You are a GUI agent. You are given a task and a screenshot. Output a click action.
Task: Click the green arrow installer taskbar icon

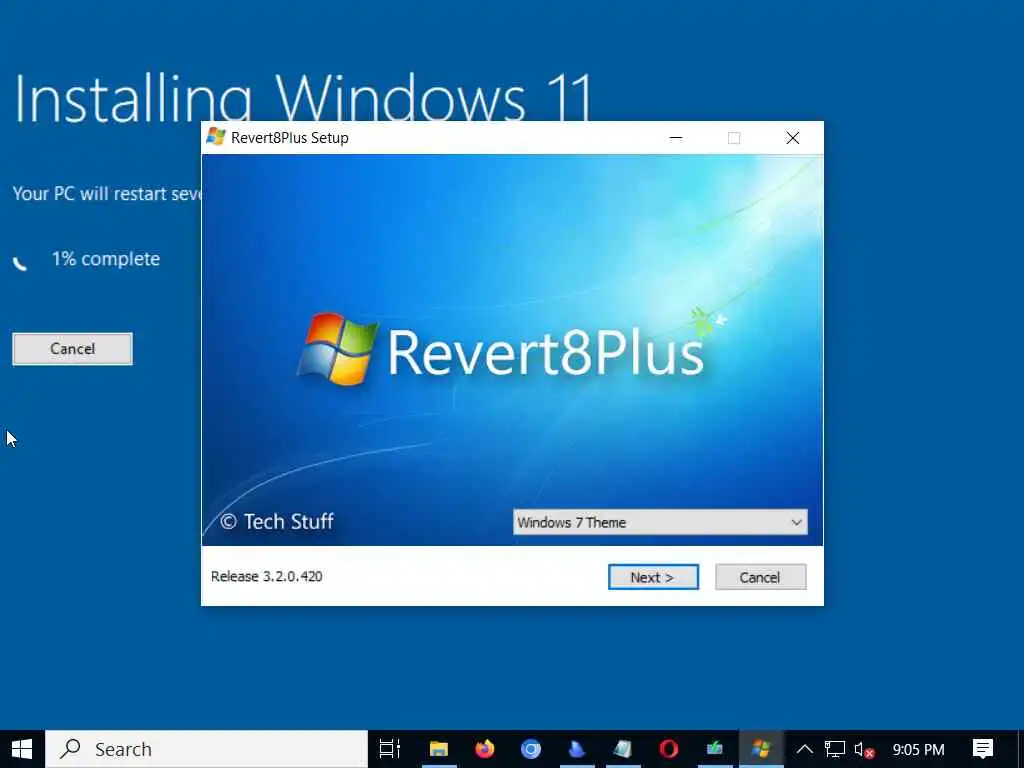(x=714, y=749)
